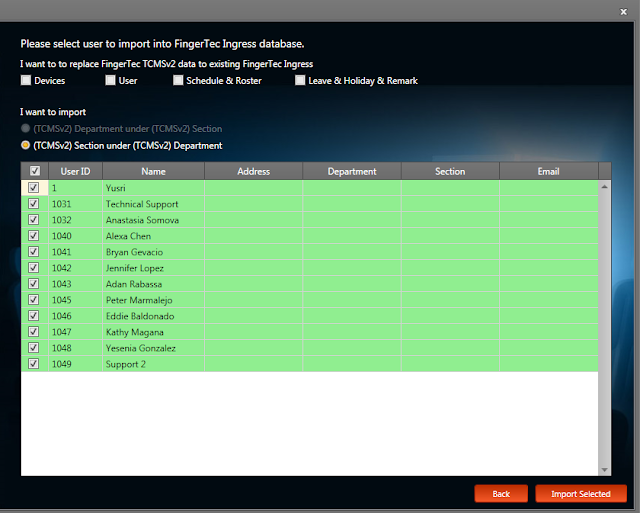This screenshot has width=640, height=513.
Task: Click user ID cell 1041
Action: click(76, 252)
